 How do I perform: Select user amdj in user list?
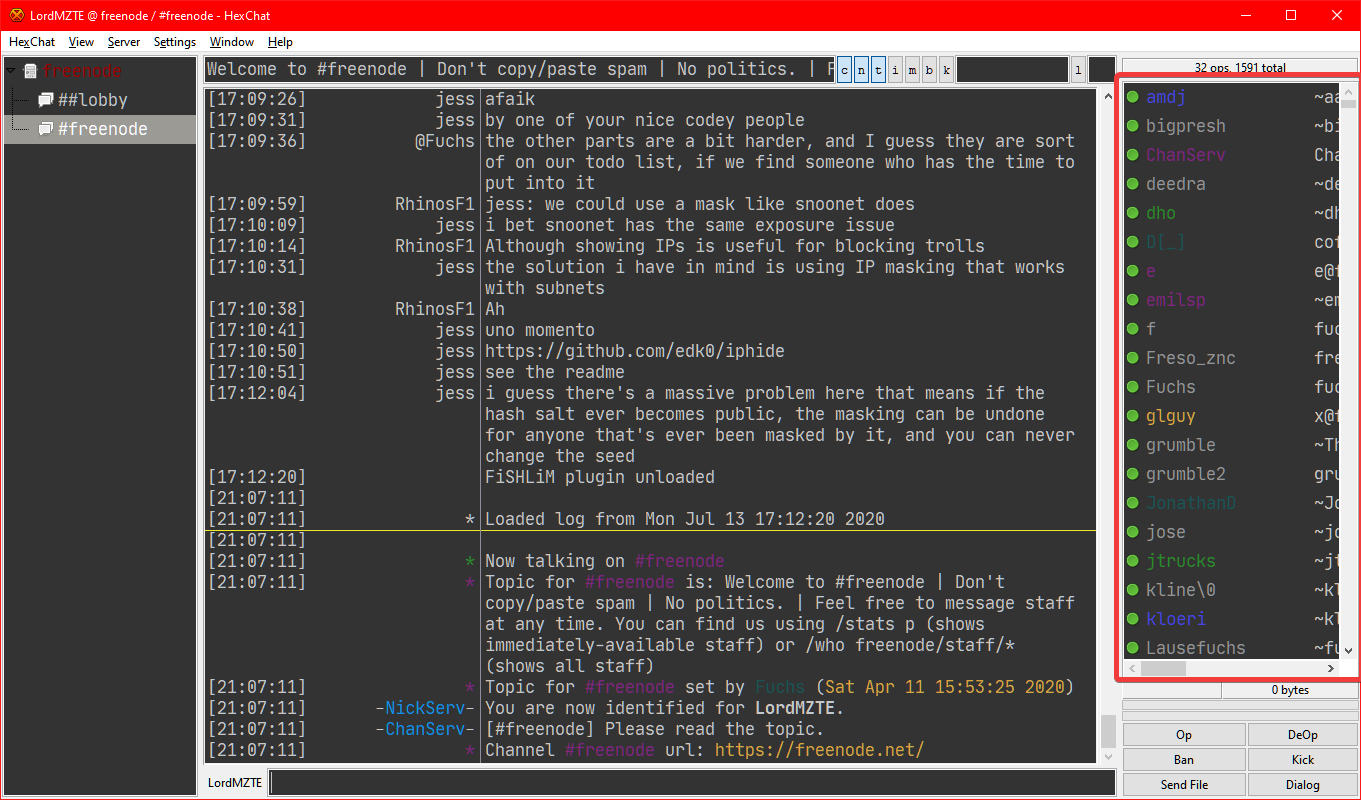tap(1166, 97)
